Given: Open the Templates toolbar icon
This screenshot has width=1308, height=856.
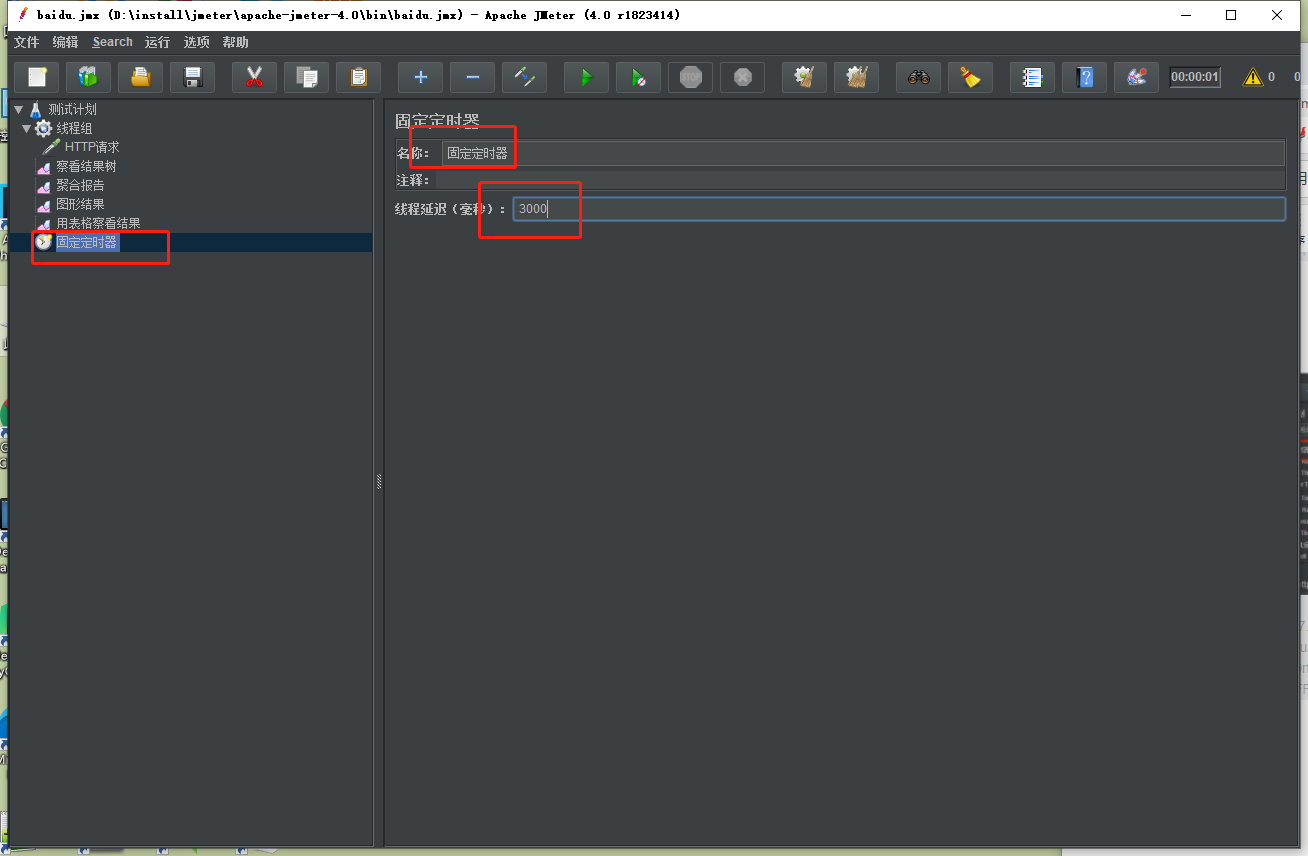Looking at the screenshot, I should [x=89, y=77].
